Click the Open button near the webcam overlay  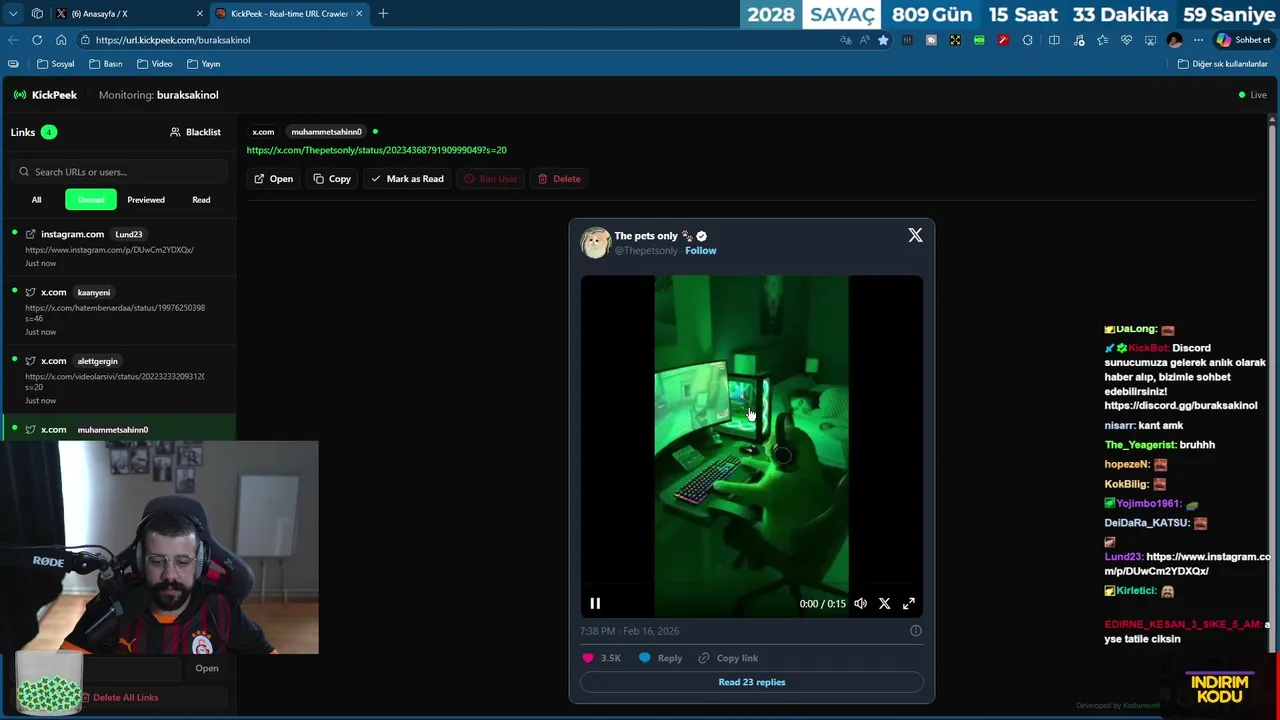[207, 668]
